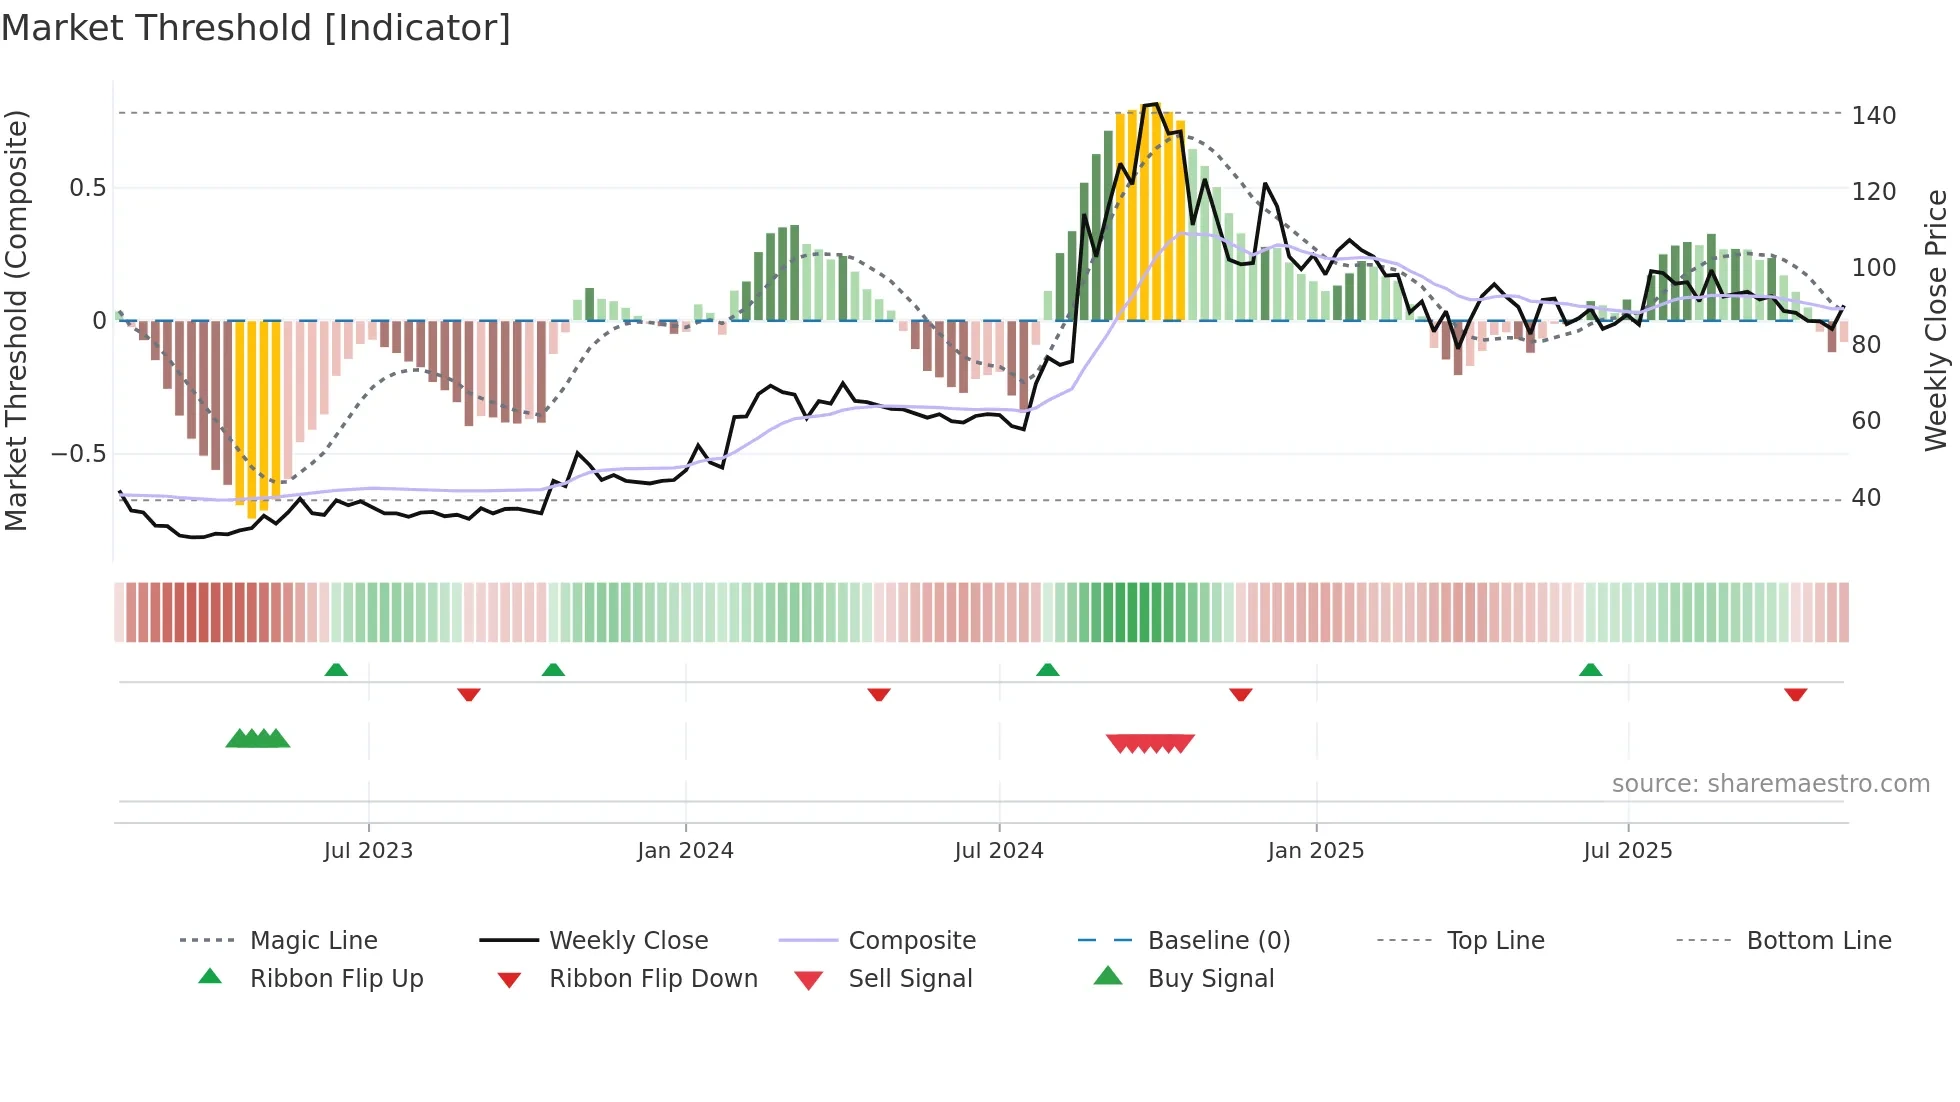This screenshot has width=1960, height=1102.
Task: Click the Jan 2025 x-axis label
Action: coord(1315,850)
